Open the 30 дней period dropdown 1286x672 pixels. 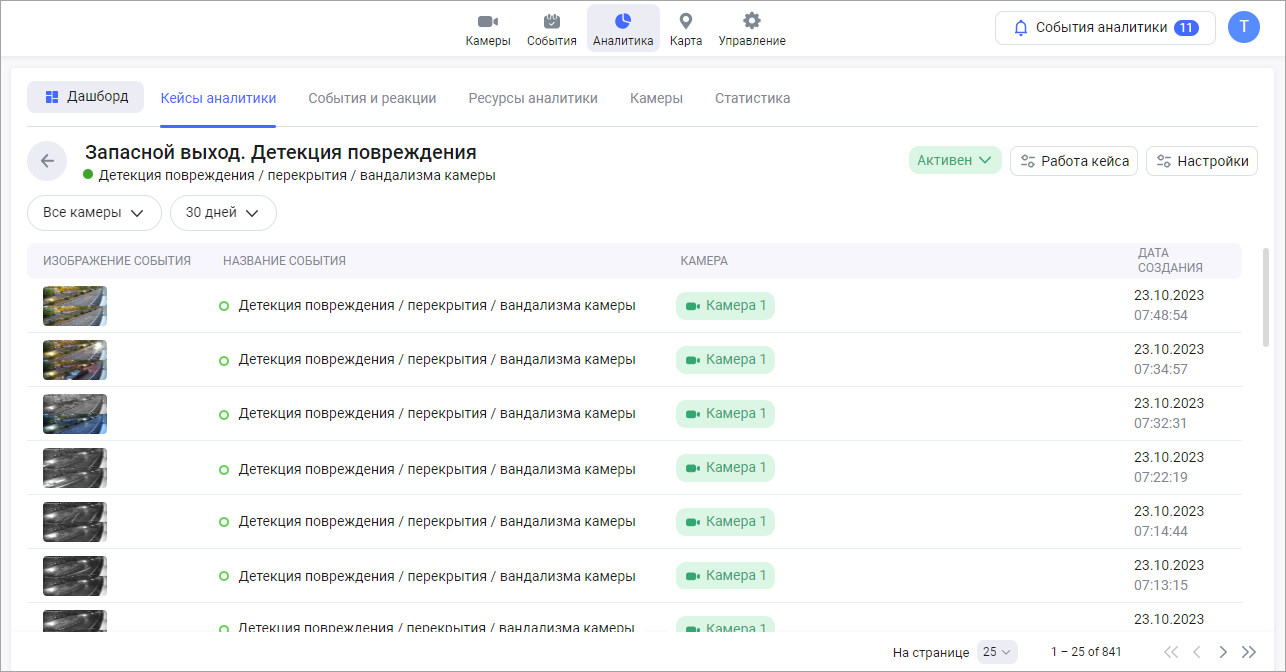tap(223, 213)
